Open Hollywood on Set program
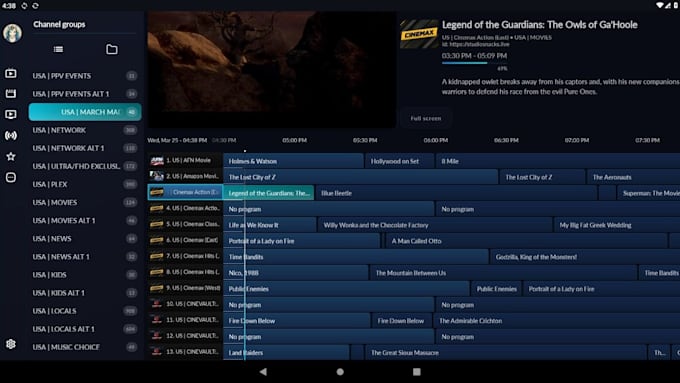680x383 pixels. click(399, 161)
